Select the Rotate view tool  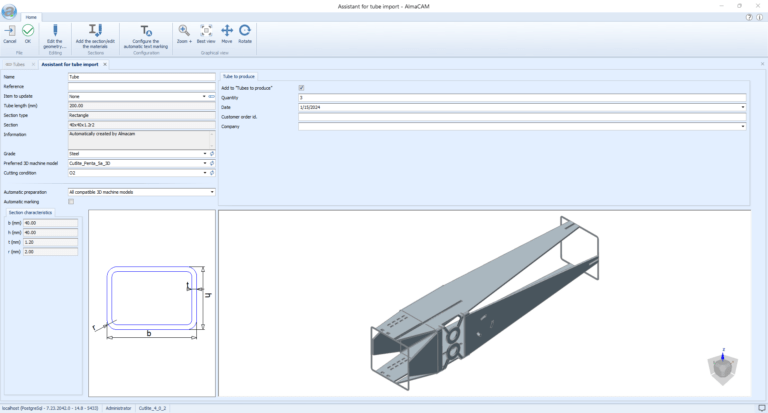tap(245, 32)
